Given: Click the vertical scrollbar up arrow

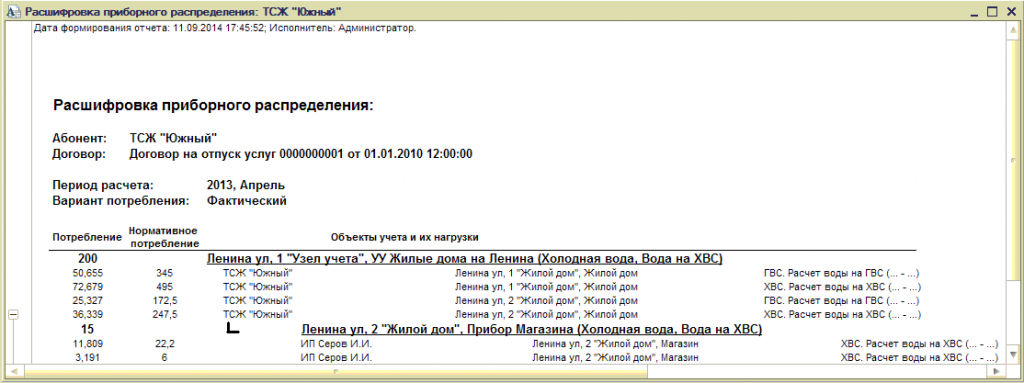Looking at the screenshot, I should (1012, 29).
